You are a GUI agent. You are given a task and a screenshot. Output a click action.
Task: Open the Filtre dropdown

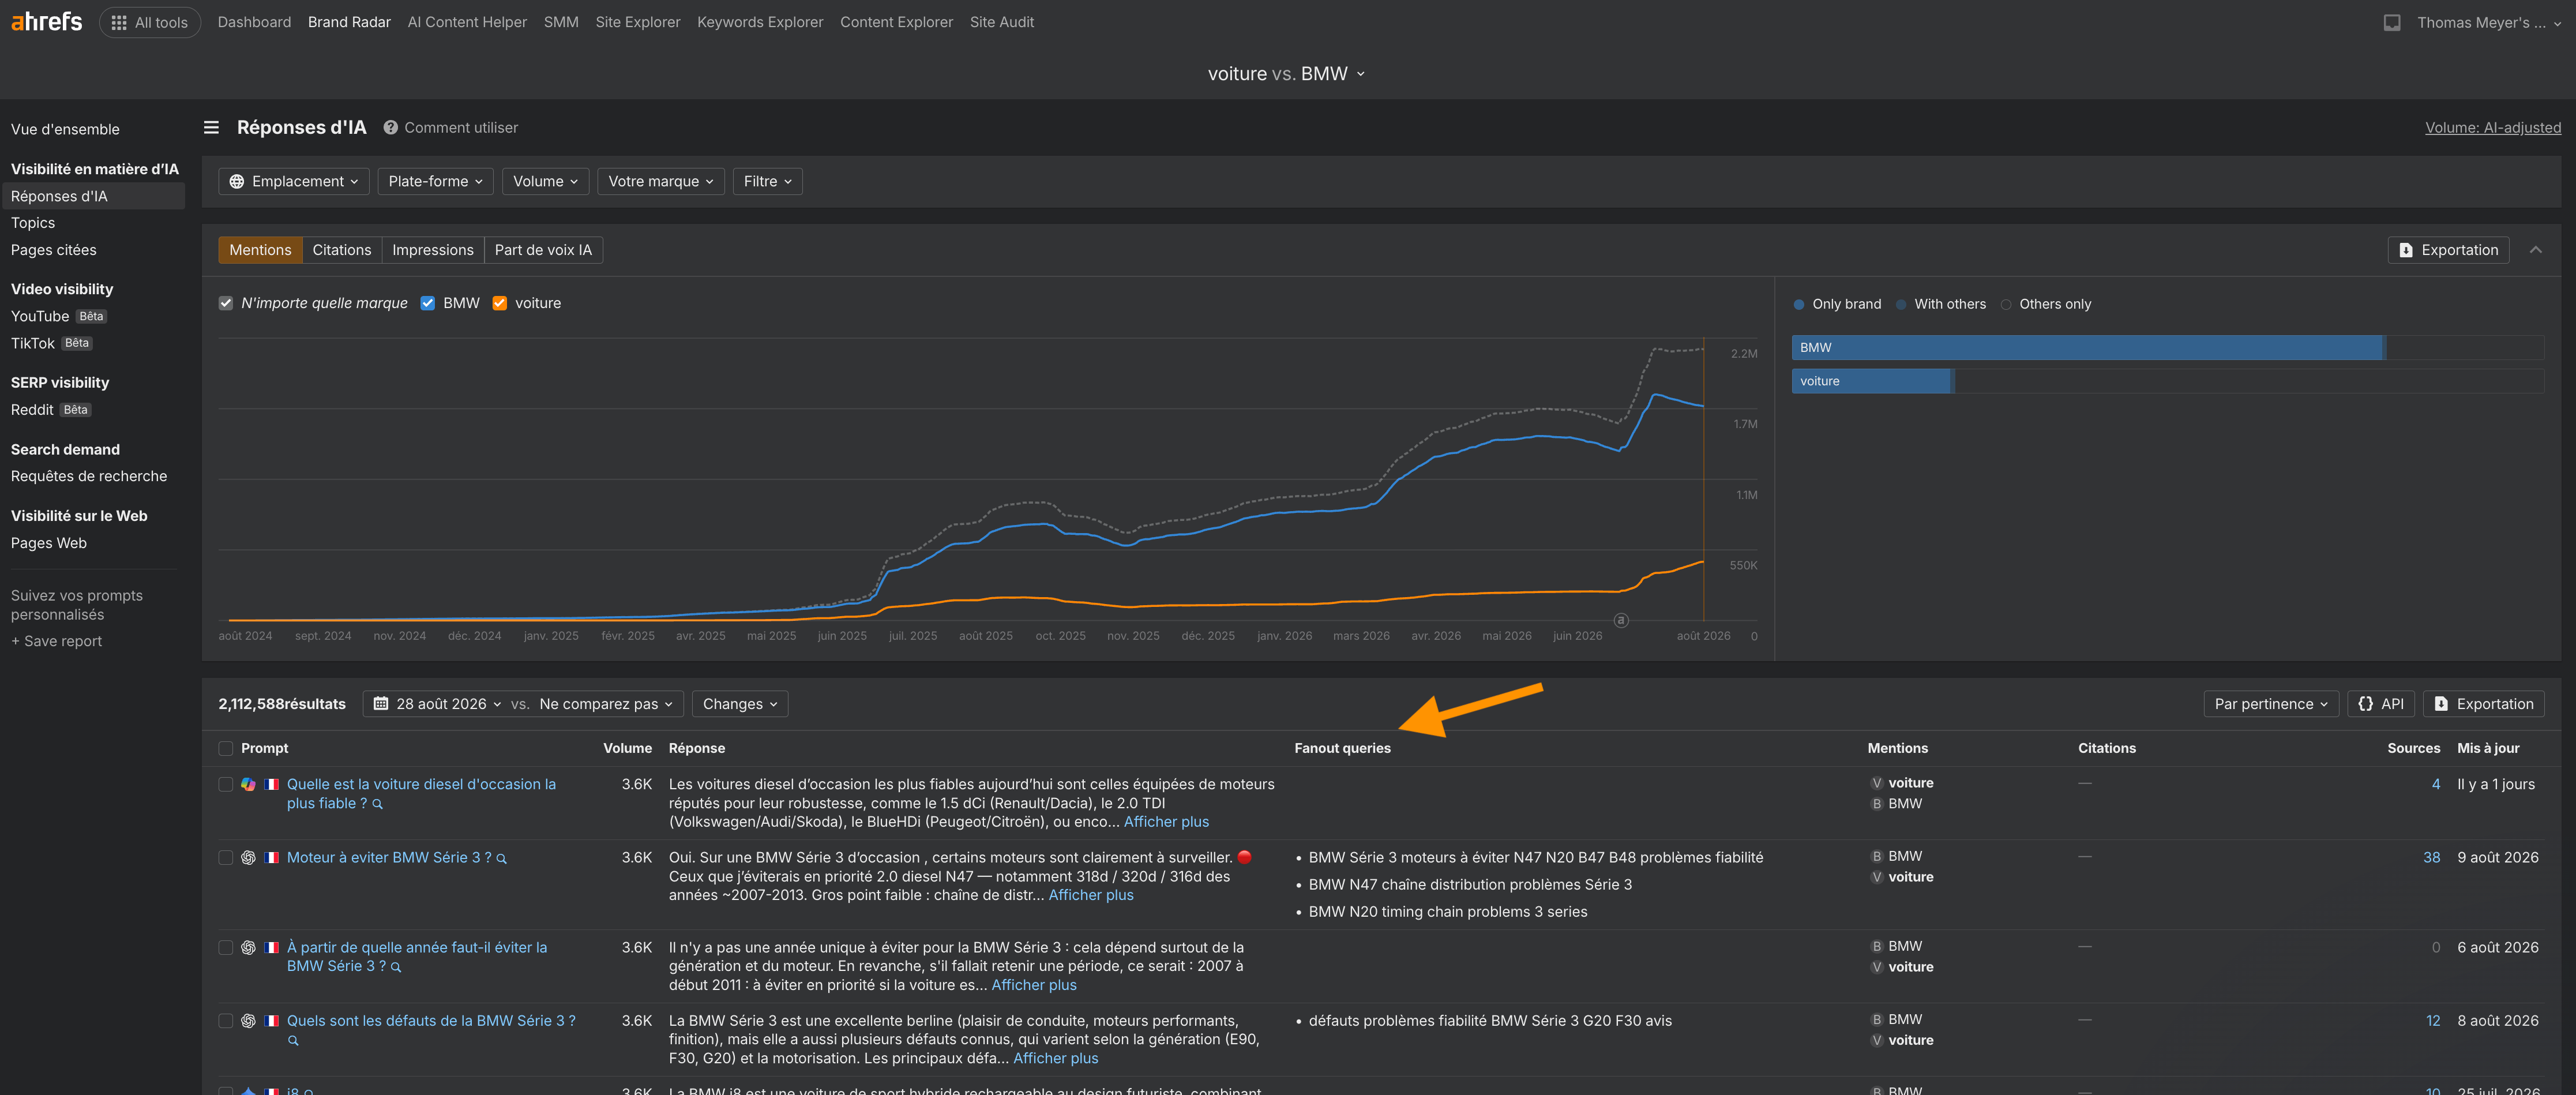pos(767,181)
